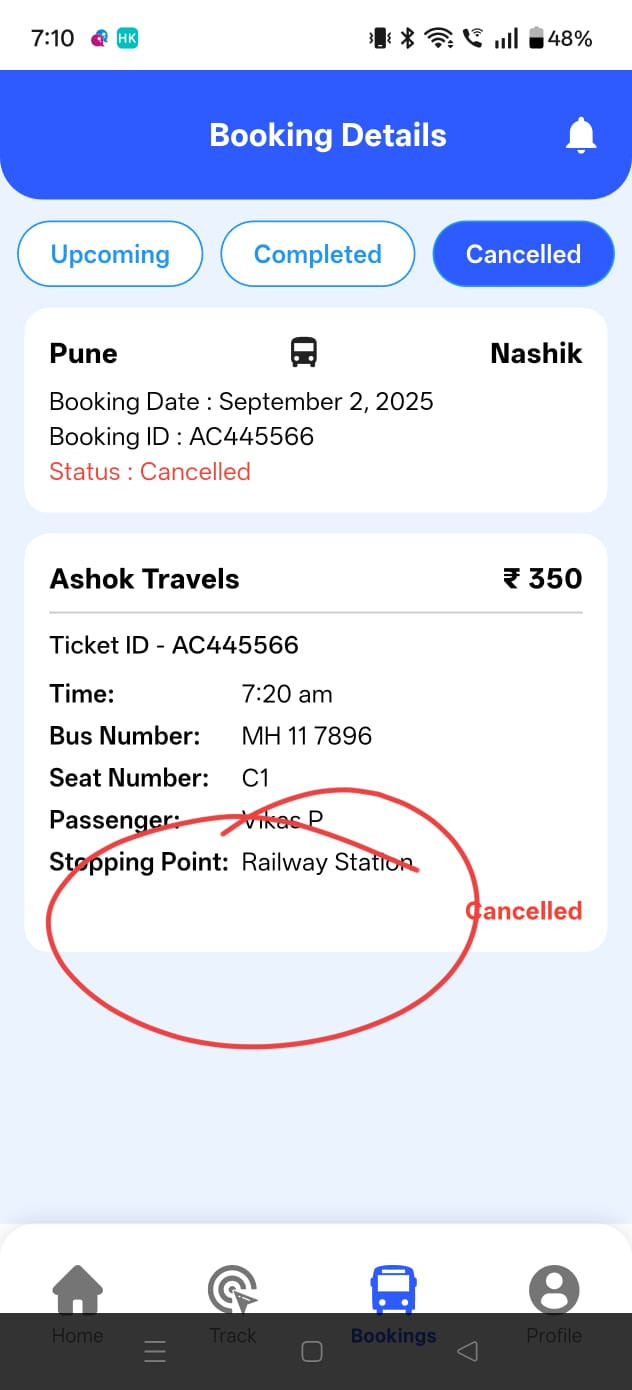632x1390 pixels.
Task: Tap the Ashok Travels operator name
Action: (145, 579)
